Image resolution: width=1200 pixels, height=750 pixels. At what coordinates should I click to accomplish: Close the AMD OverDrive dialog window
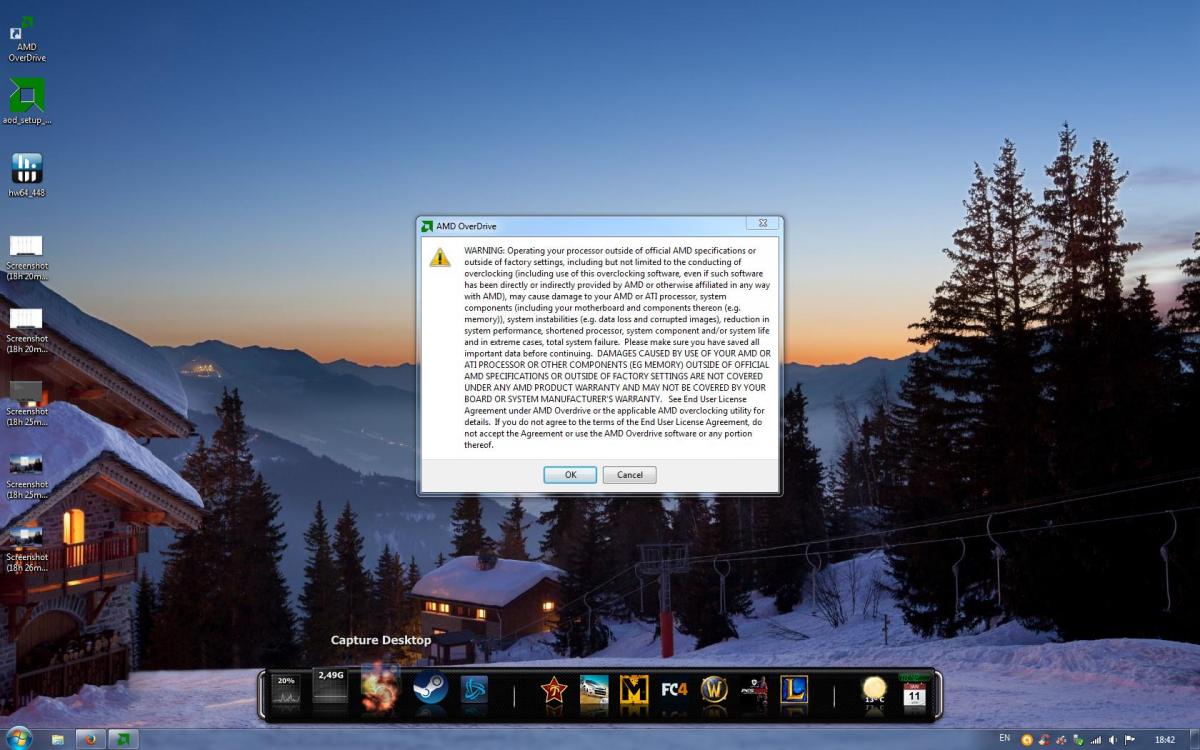click(762, 224)
